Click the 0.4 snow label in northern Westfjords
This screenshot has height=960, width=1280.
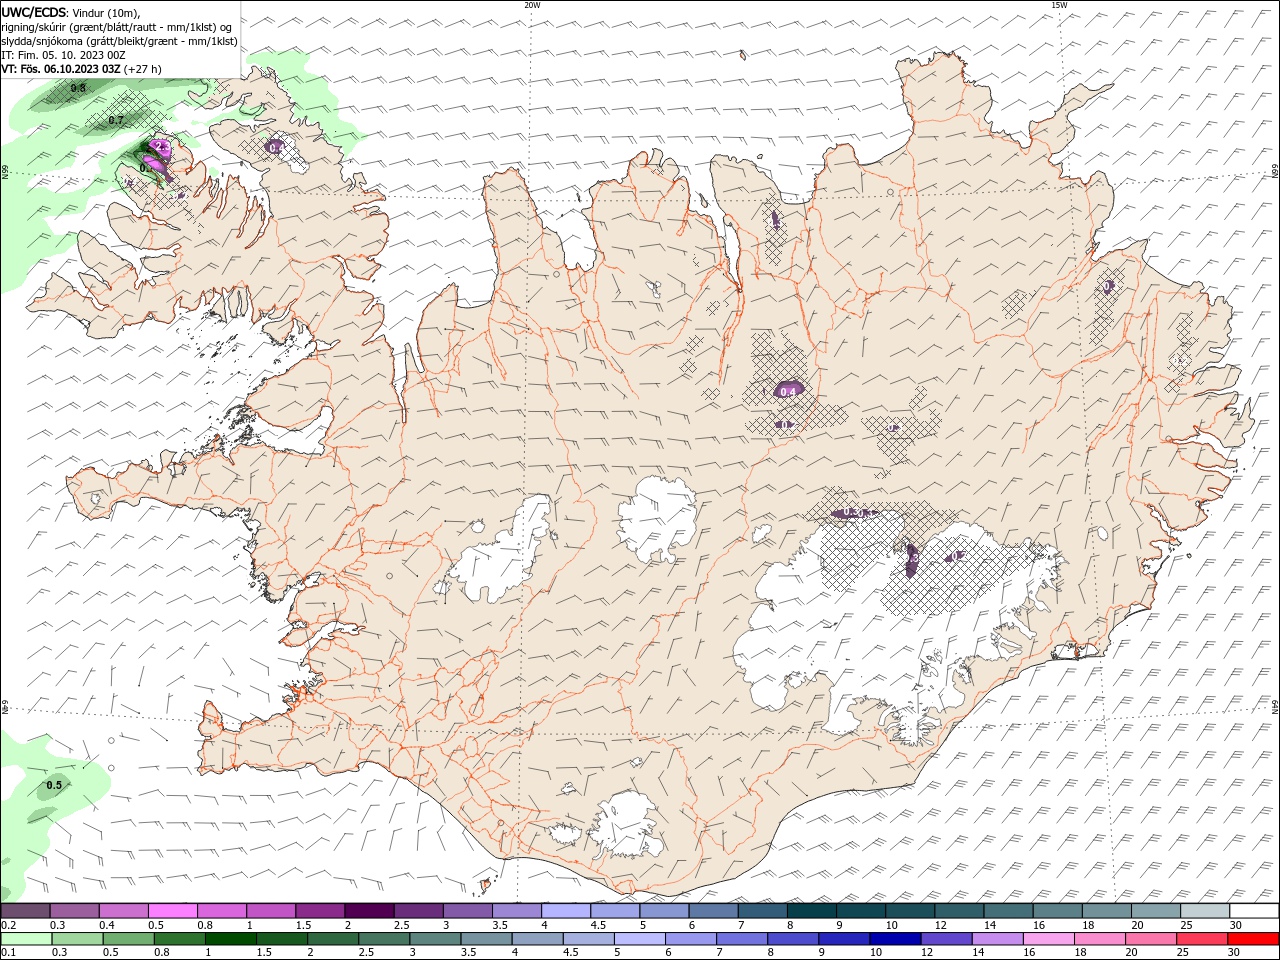point(275,148)
